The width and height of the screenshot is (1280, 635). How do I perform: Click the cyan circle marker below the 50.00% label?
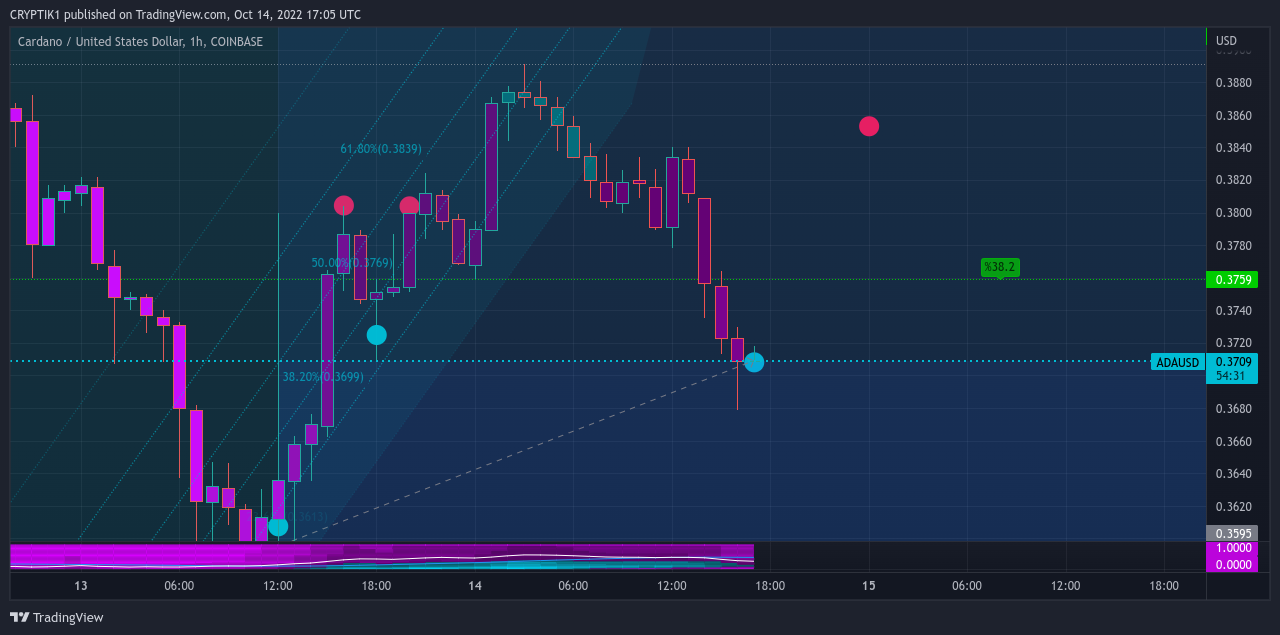click(376, 335)
